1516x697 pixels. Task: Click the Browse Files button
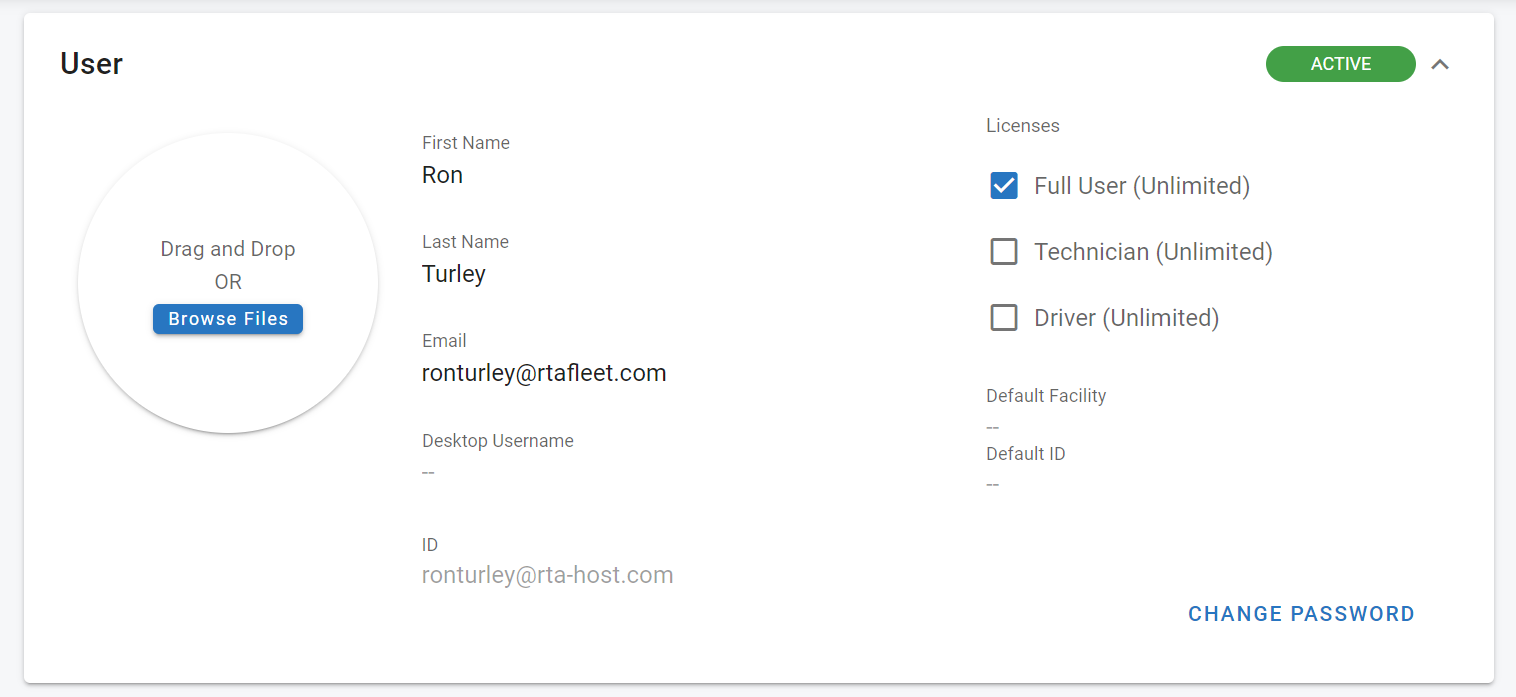pos(228,319)
